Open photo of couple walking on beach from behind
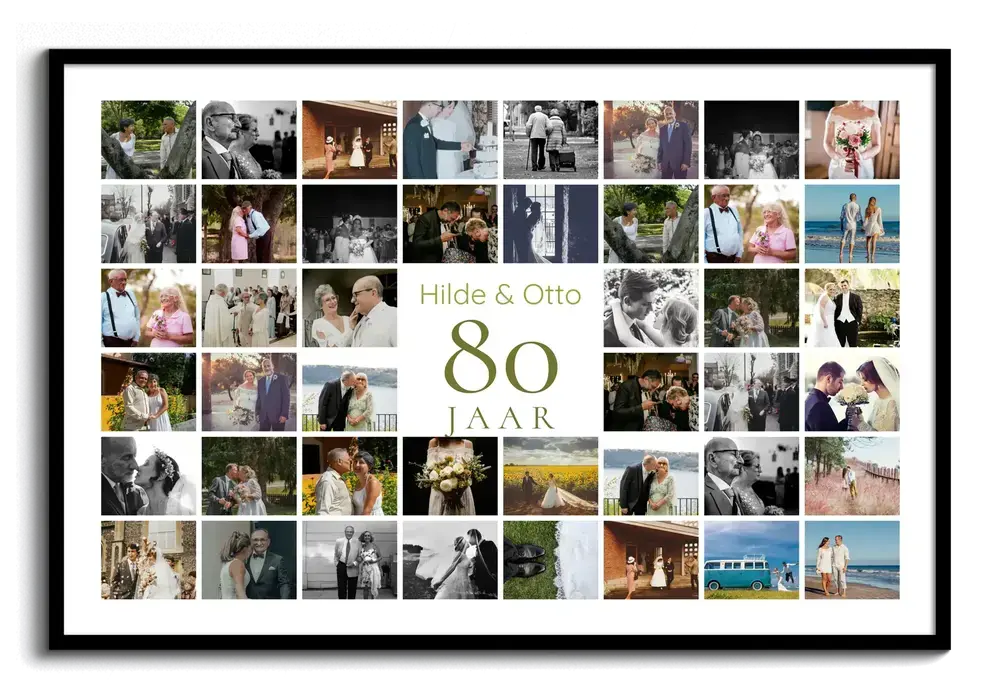 pyautogui.click(x=852, y=224)
